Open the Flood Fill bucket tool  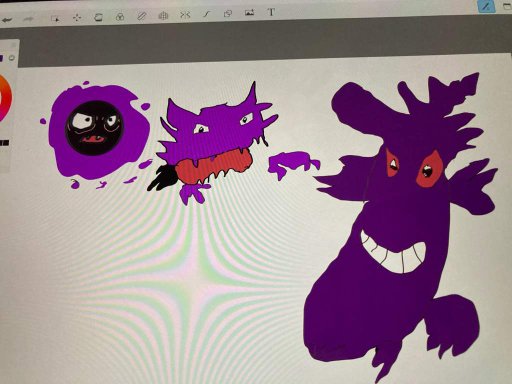point(99,17)
